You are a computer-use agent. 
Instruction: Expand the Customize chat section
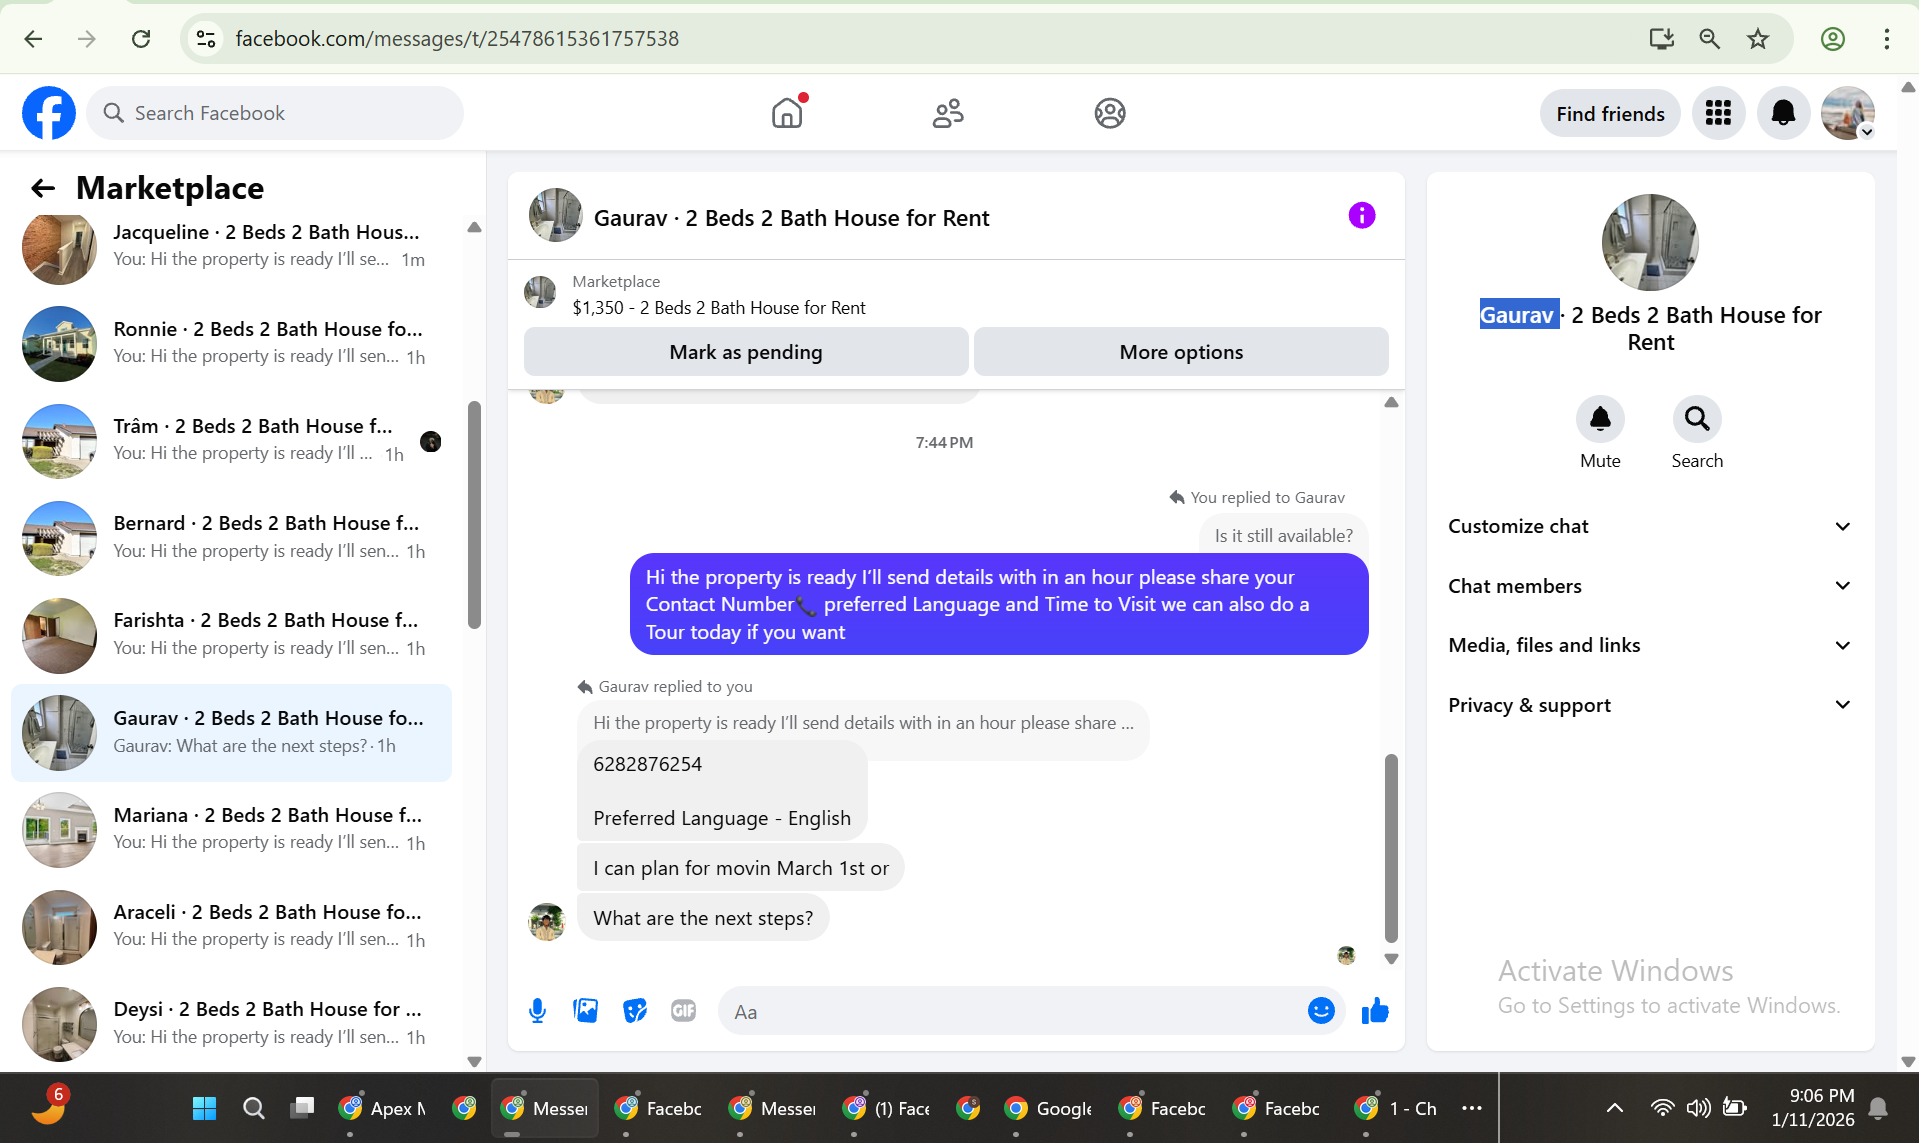click(1650, 527)
